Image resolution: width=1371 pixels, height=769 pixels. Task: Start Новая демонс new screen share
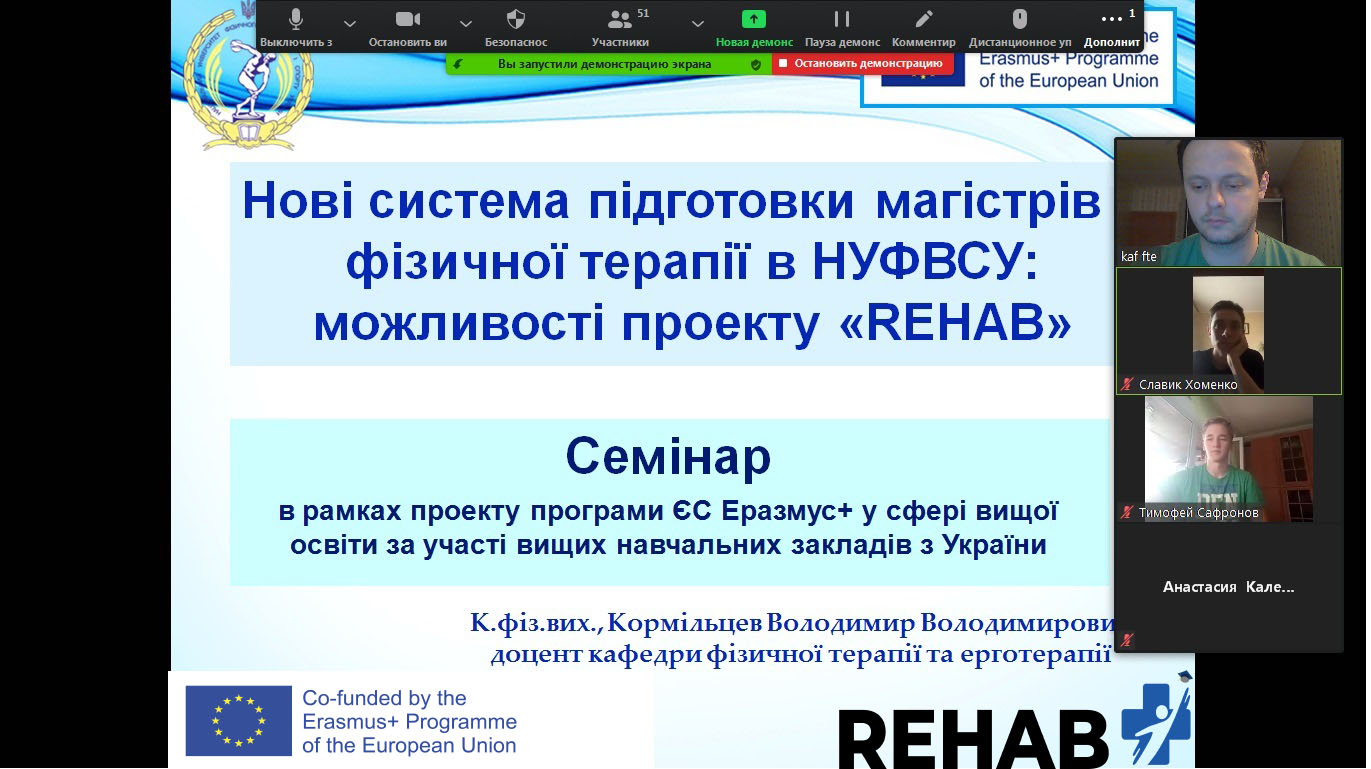coord(754,27)
